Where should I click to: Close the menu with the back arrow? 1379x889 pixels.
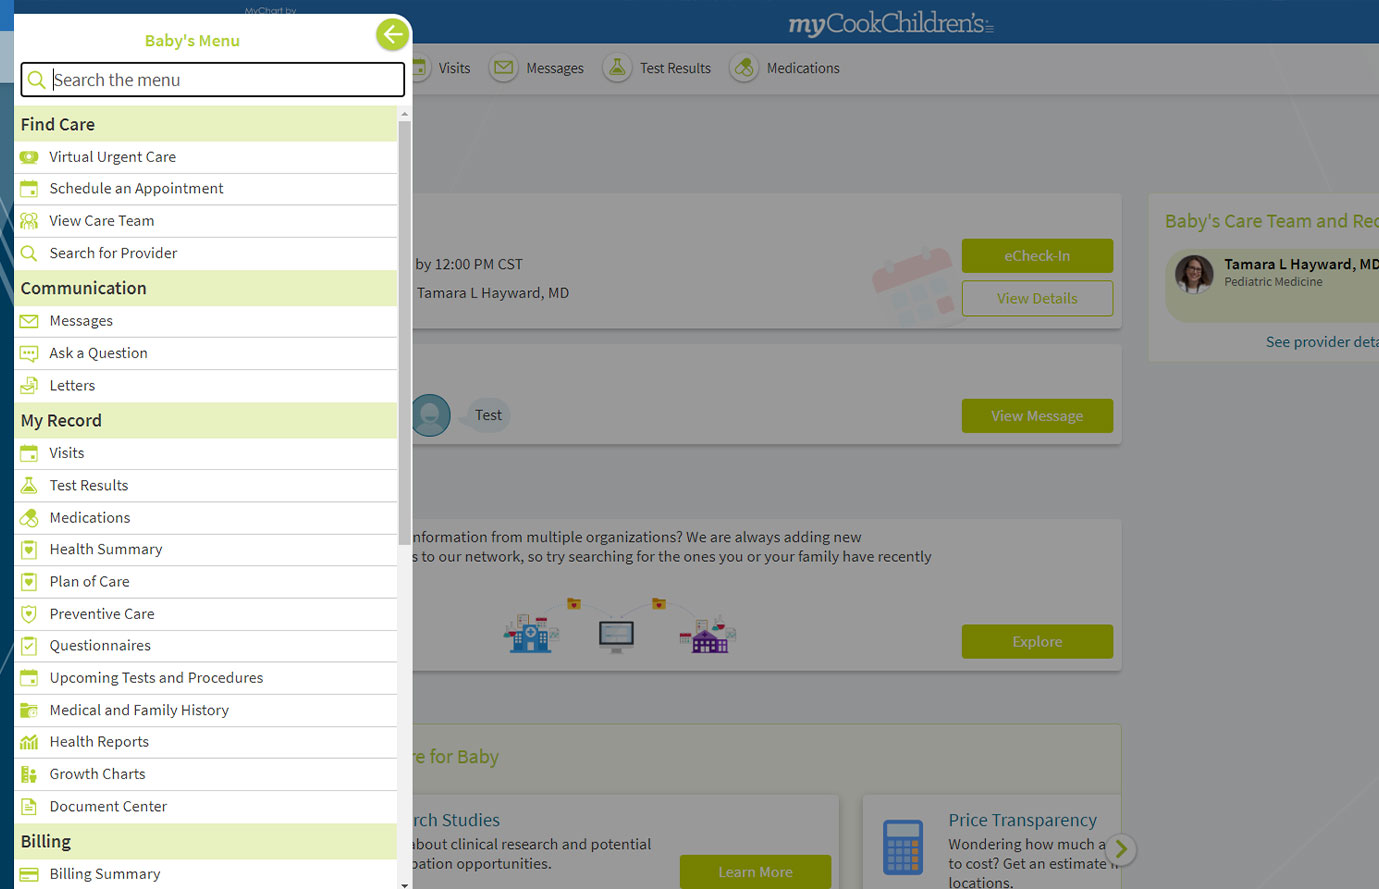point(392,35)
